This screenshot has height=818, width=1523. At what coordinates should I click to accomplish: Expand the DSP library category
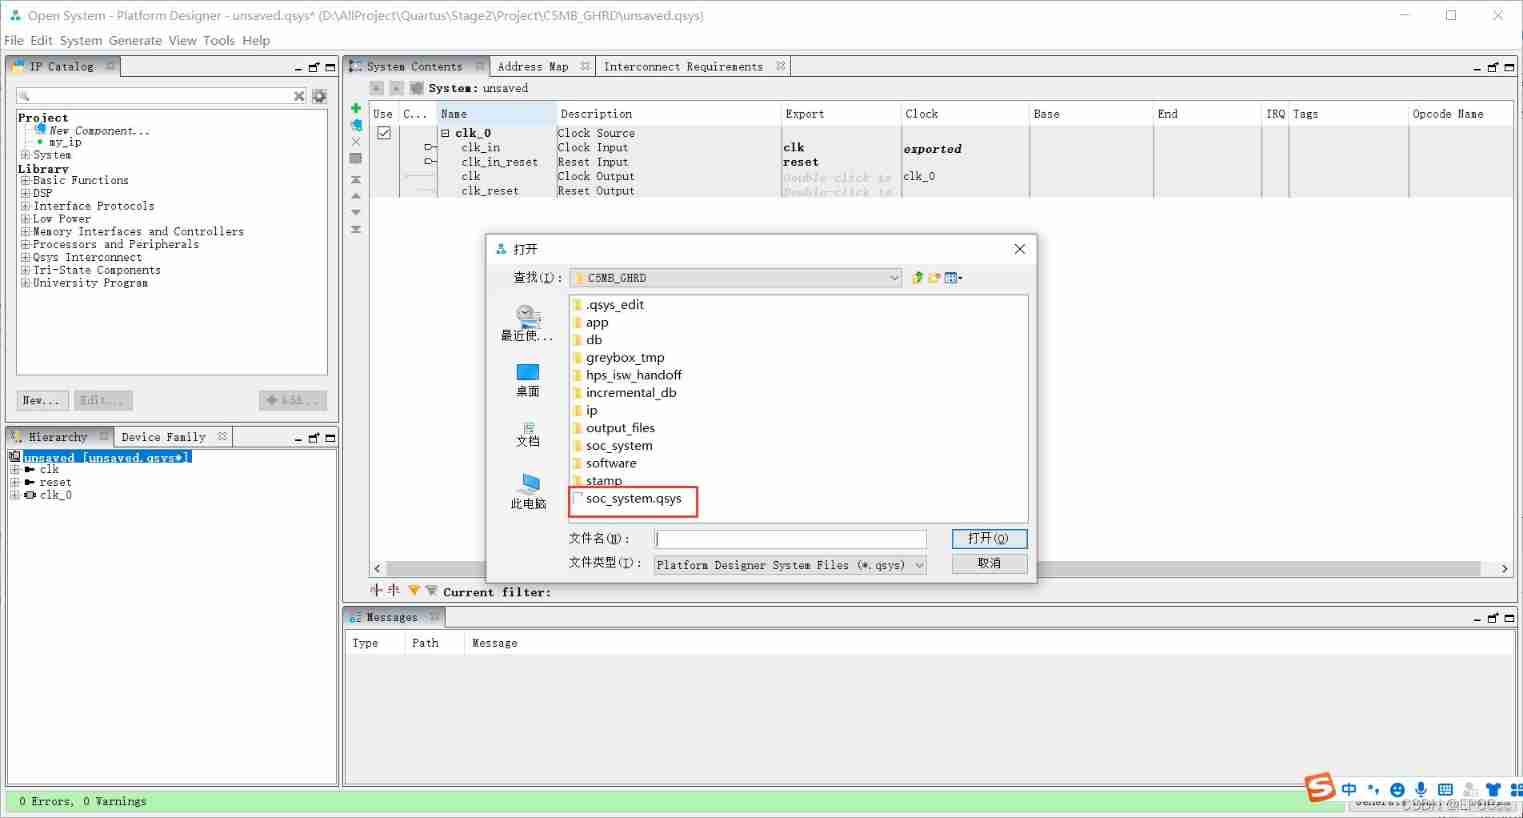click(x=25, y=194)
